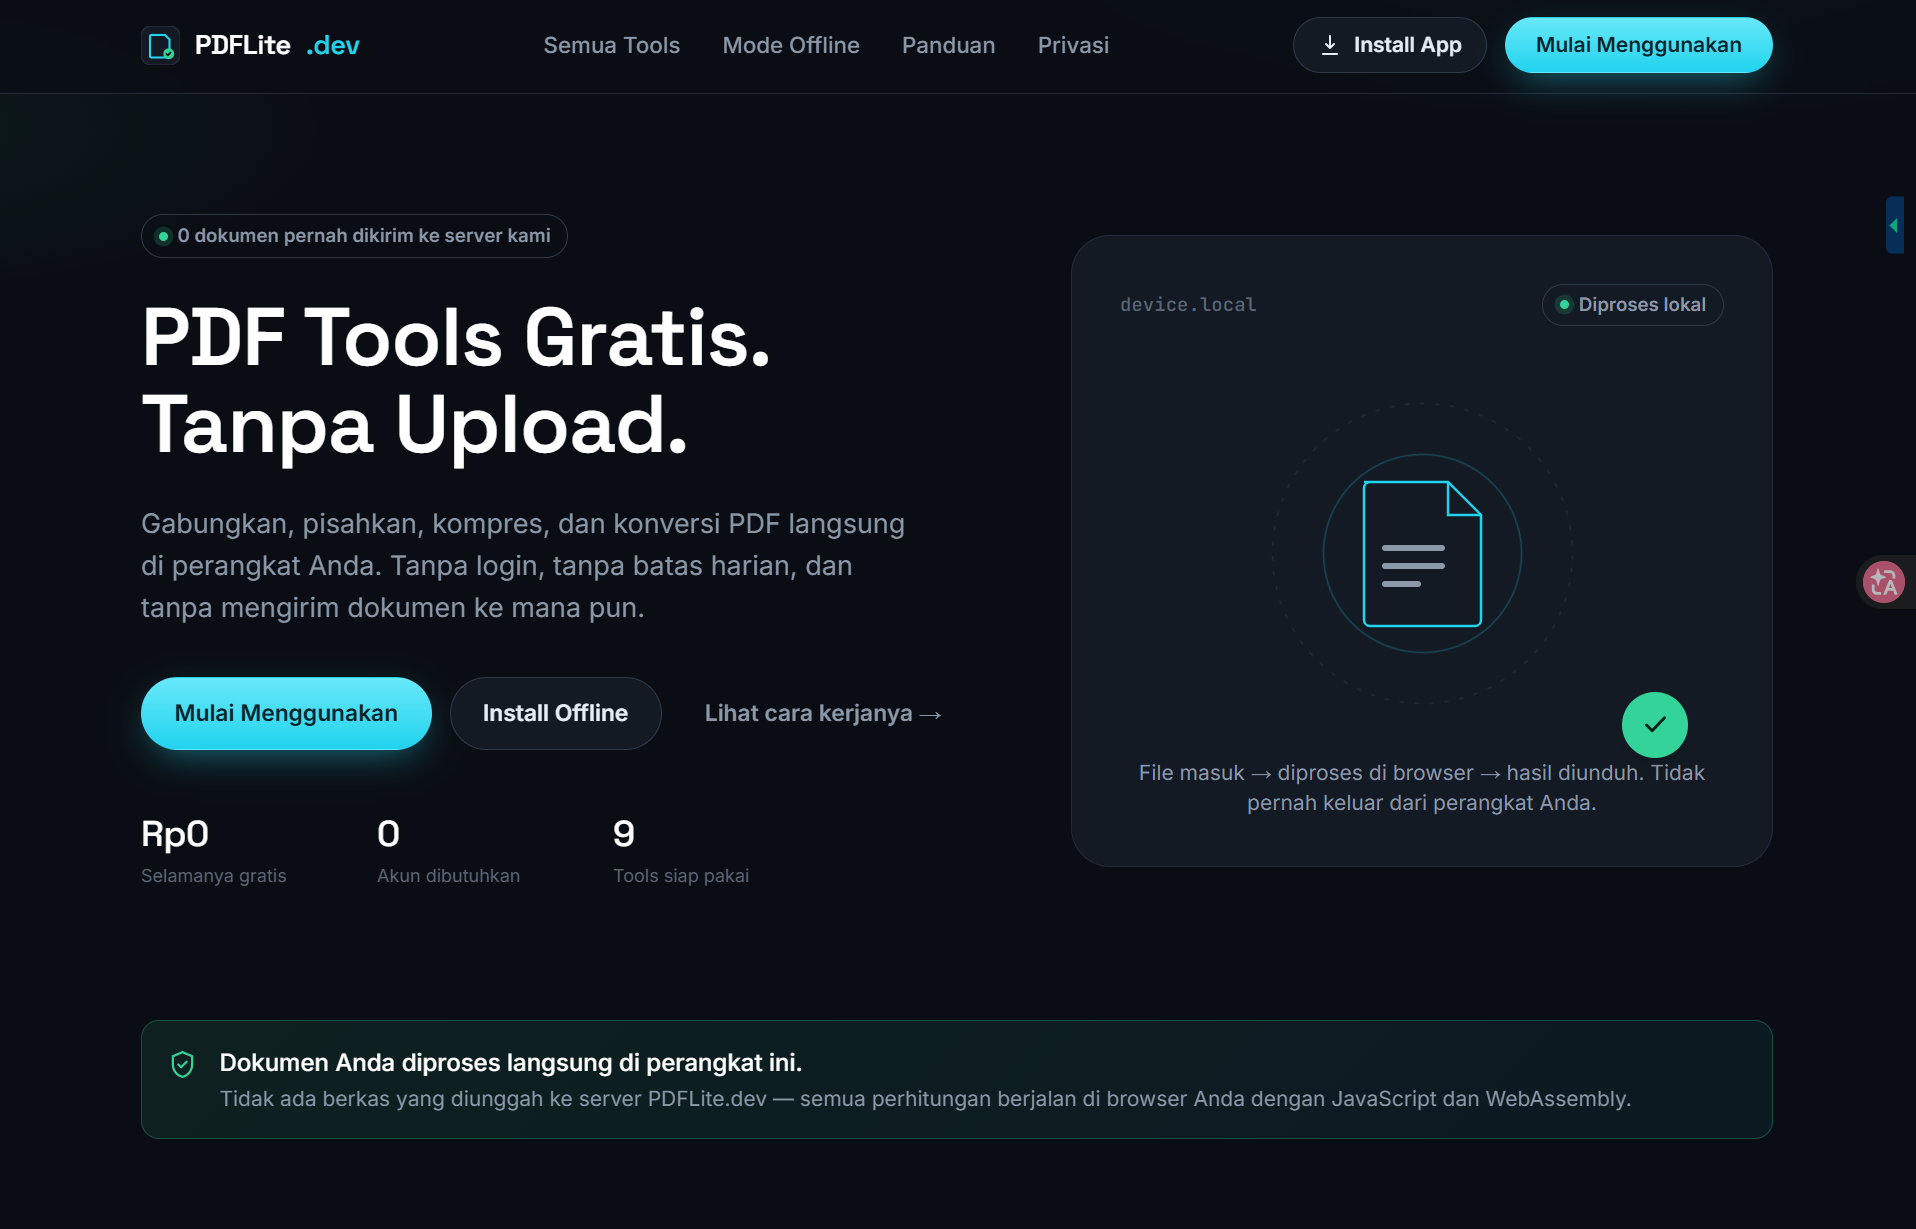This screenshot has width=1916, height=1229.
Task: Click the 9 Tools siap pakai stat
Action: pos(681,851)
